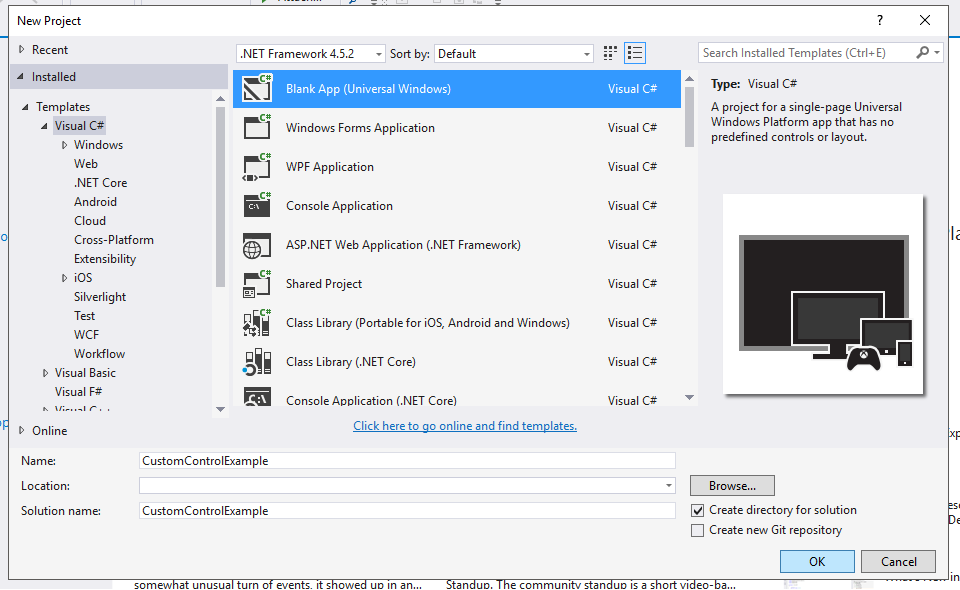Click the Console Application template icon

pos(257,206)
